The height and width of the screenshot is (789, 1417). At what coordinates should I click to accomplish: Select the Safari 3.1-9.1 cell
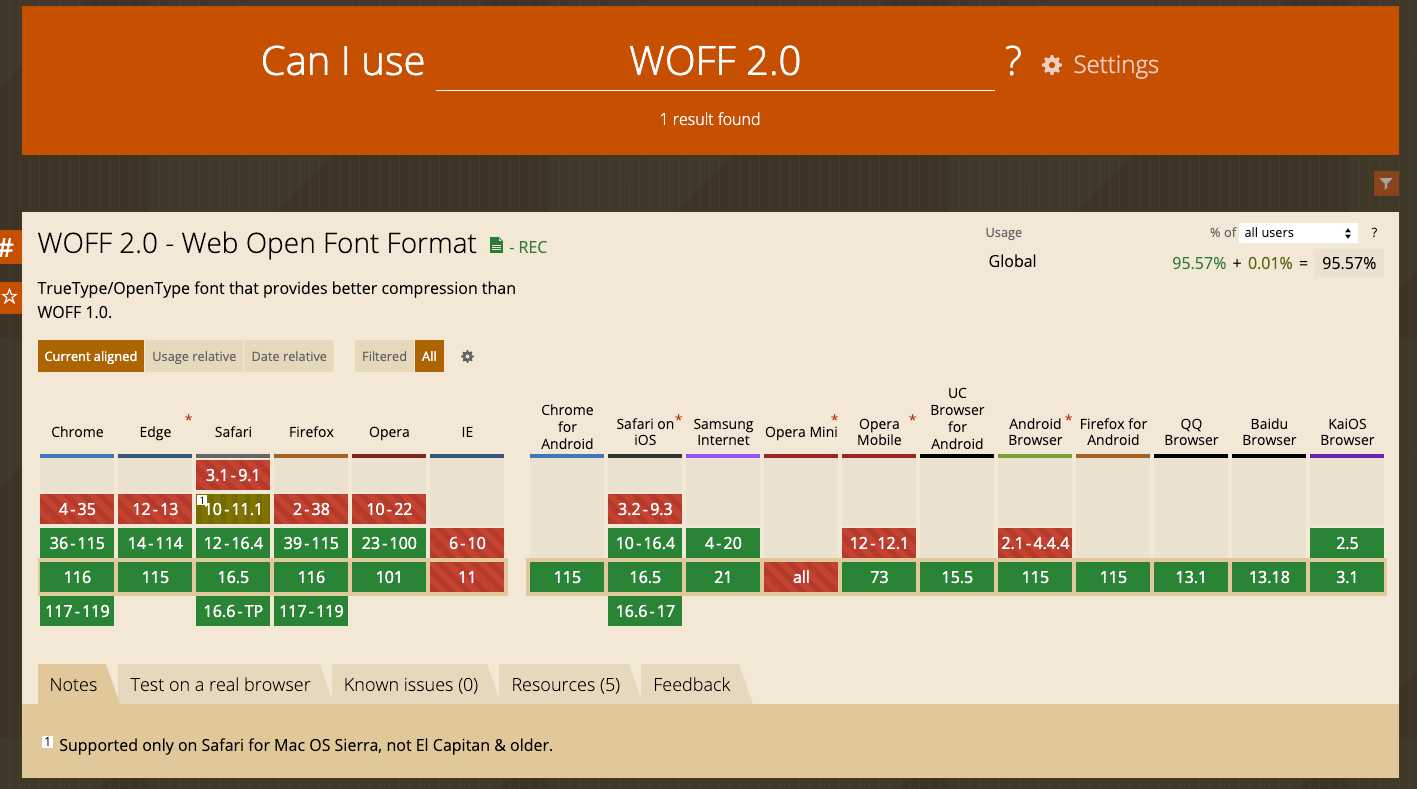(x=233, y=475)
